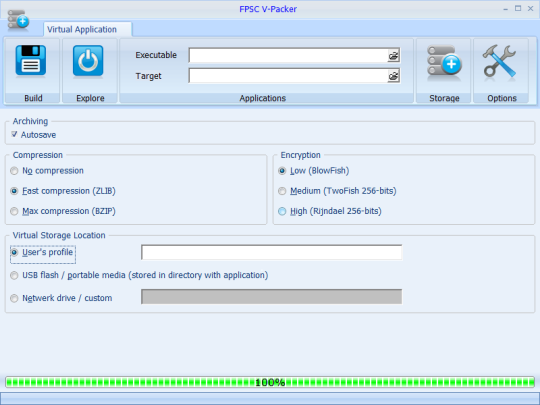
Task: Click the Storage label
Action: (x=444, y=98)
